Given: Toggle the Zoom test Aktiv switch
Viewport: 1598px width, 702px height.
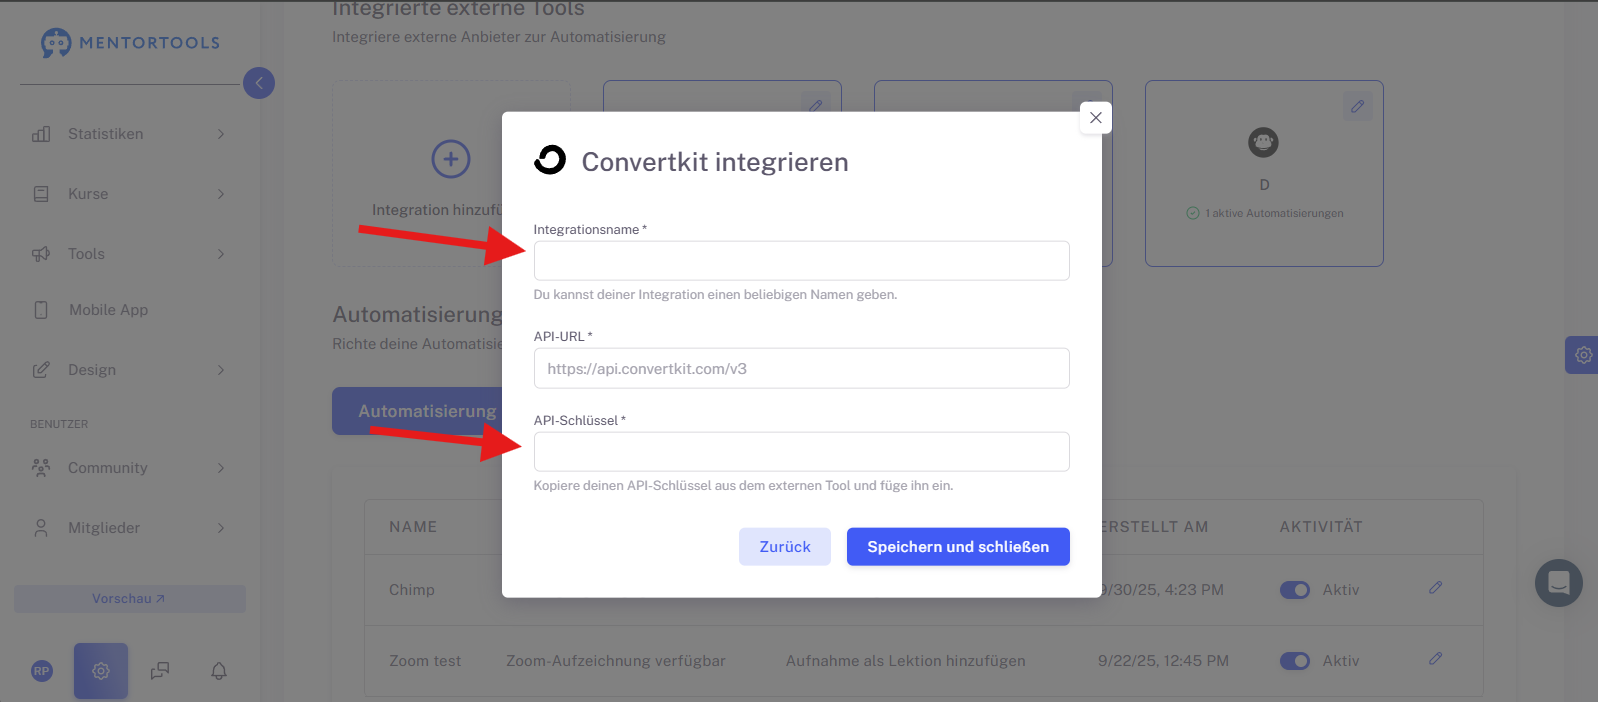Looking at the screenshot, I should [1295, 661].
